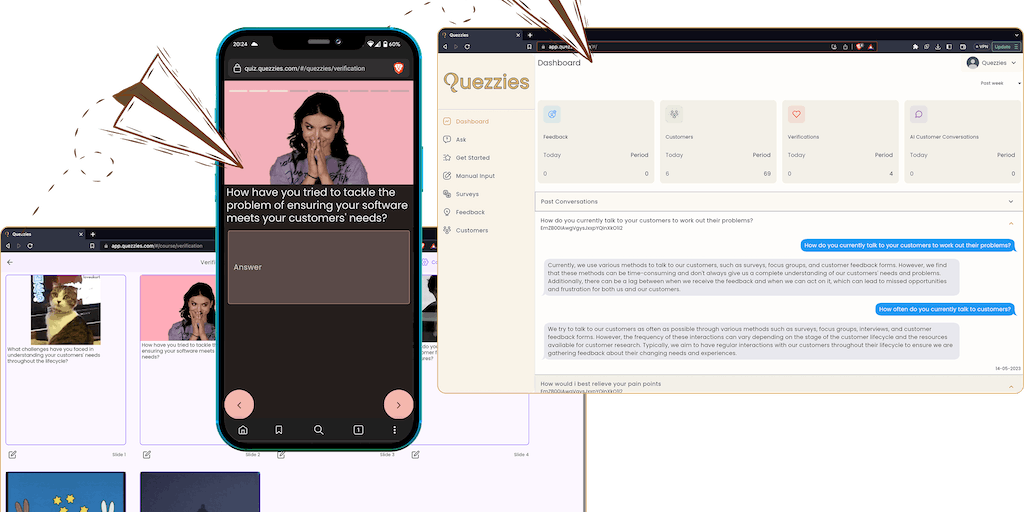Edit Slide 4 via pencil icon
1024x512 pixels.
point(415,455)
